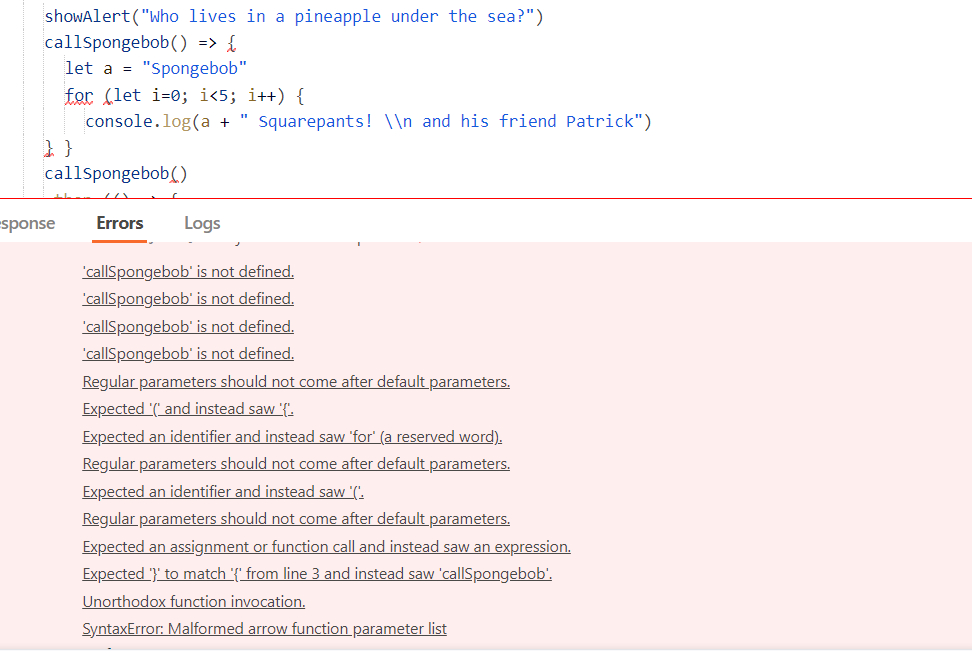
Task: Open the "instead saw 'for' (a reserved word)" error
Action: [x=292, y=436]
